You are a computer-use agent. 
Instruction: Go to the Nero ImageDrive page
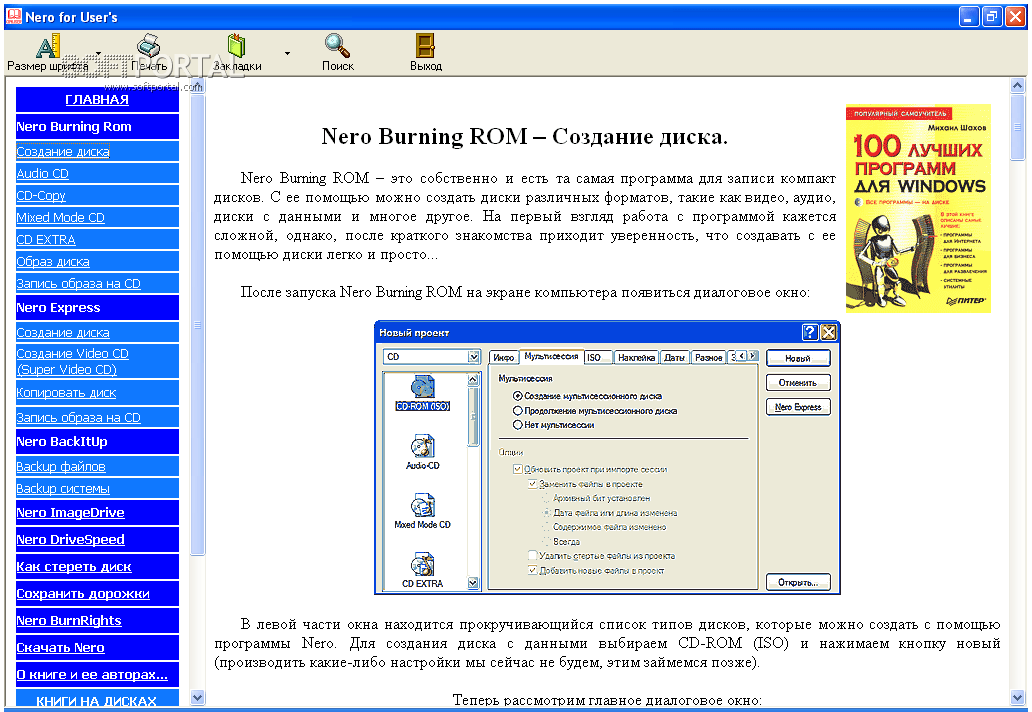click(x=70, y=513)
